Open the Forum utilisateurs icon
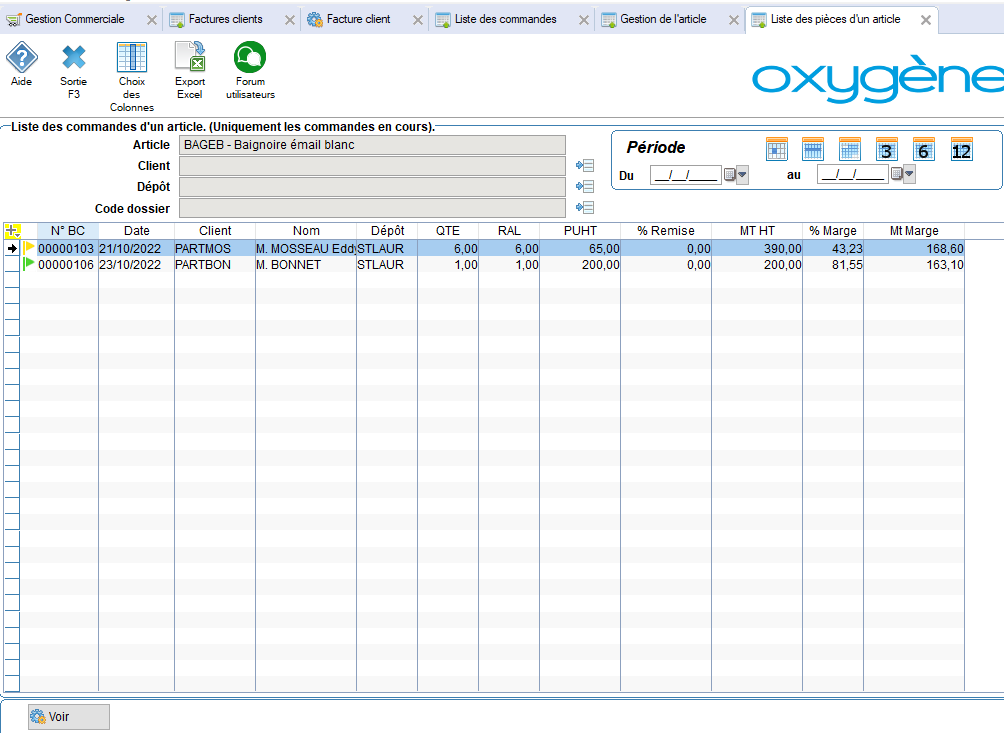1004x733 pixels. [x=249, y=59]
